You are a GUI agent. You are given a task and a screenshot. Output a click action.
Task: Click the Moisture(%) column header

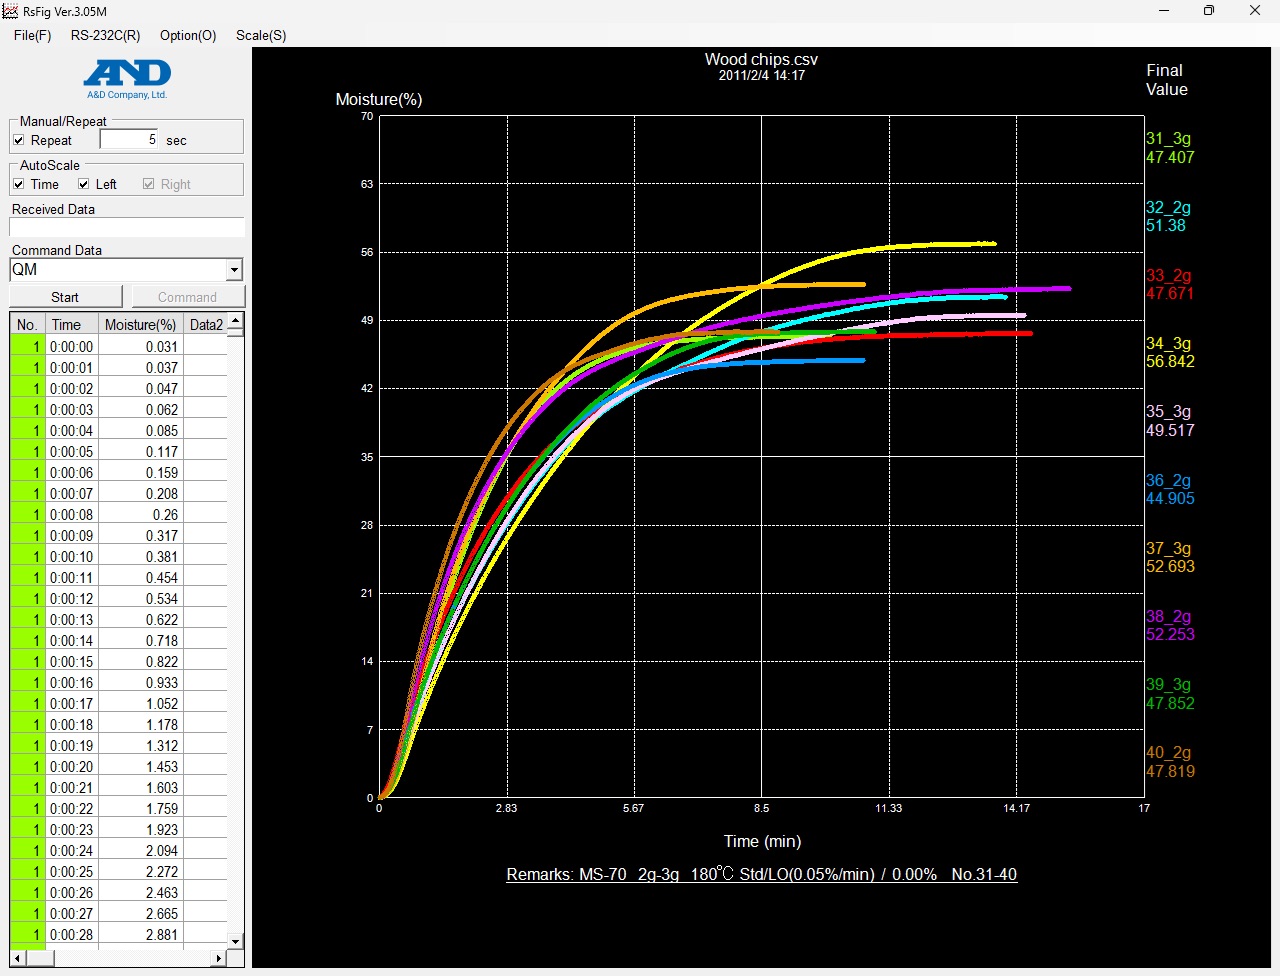(x=140, y=325)
